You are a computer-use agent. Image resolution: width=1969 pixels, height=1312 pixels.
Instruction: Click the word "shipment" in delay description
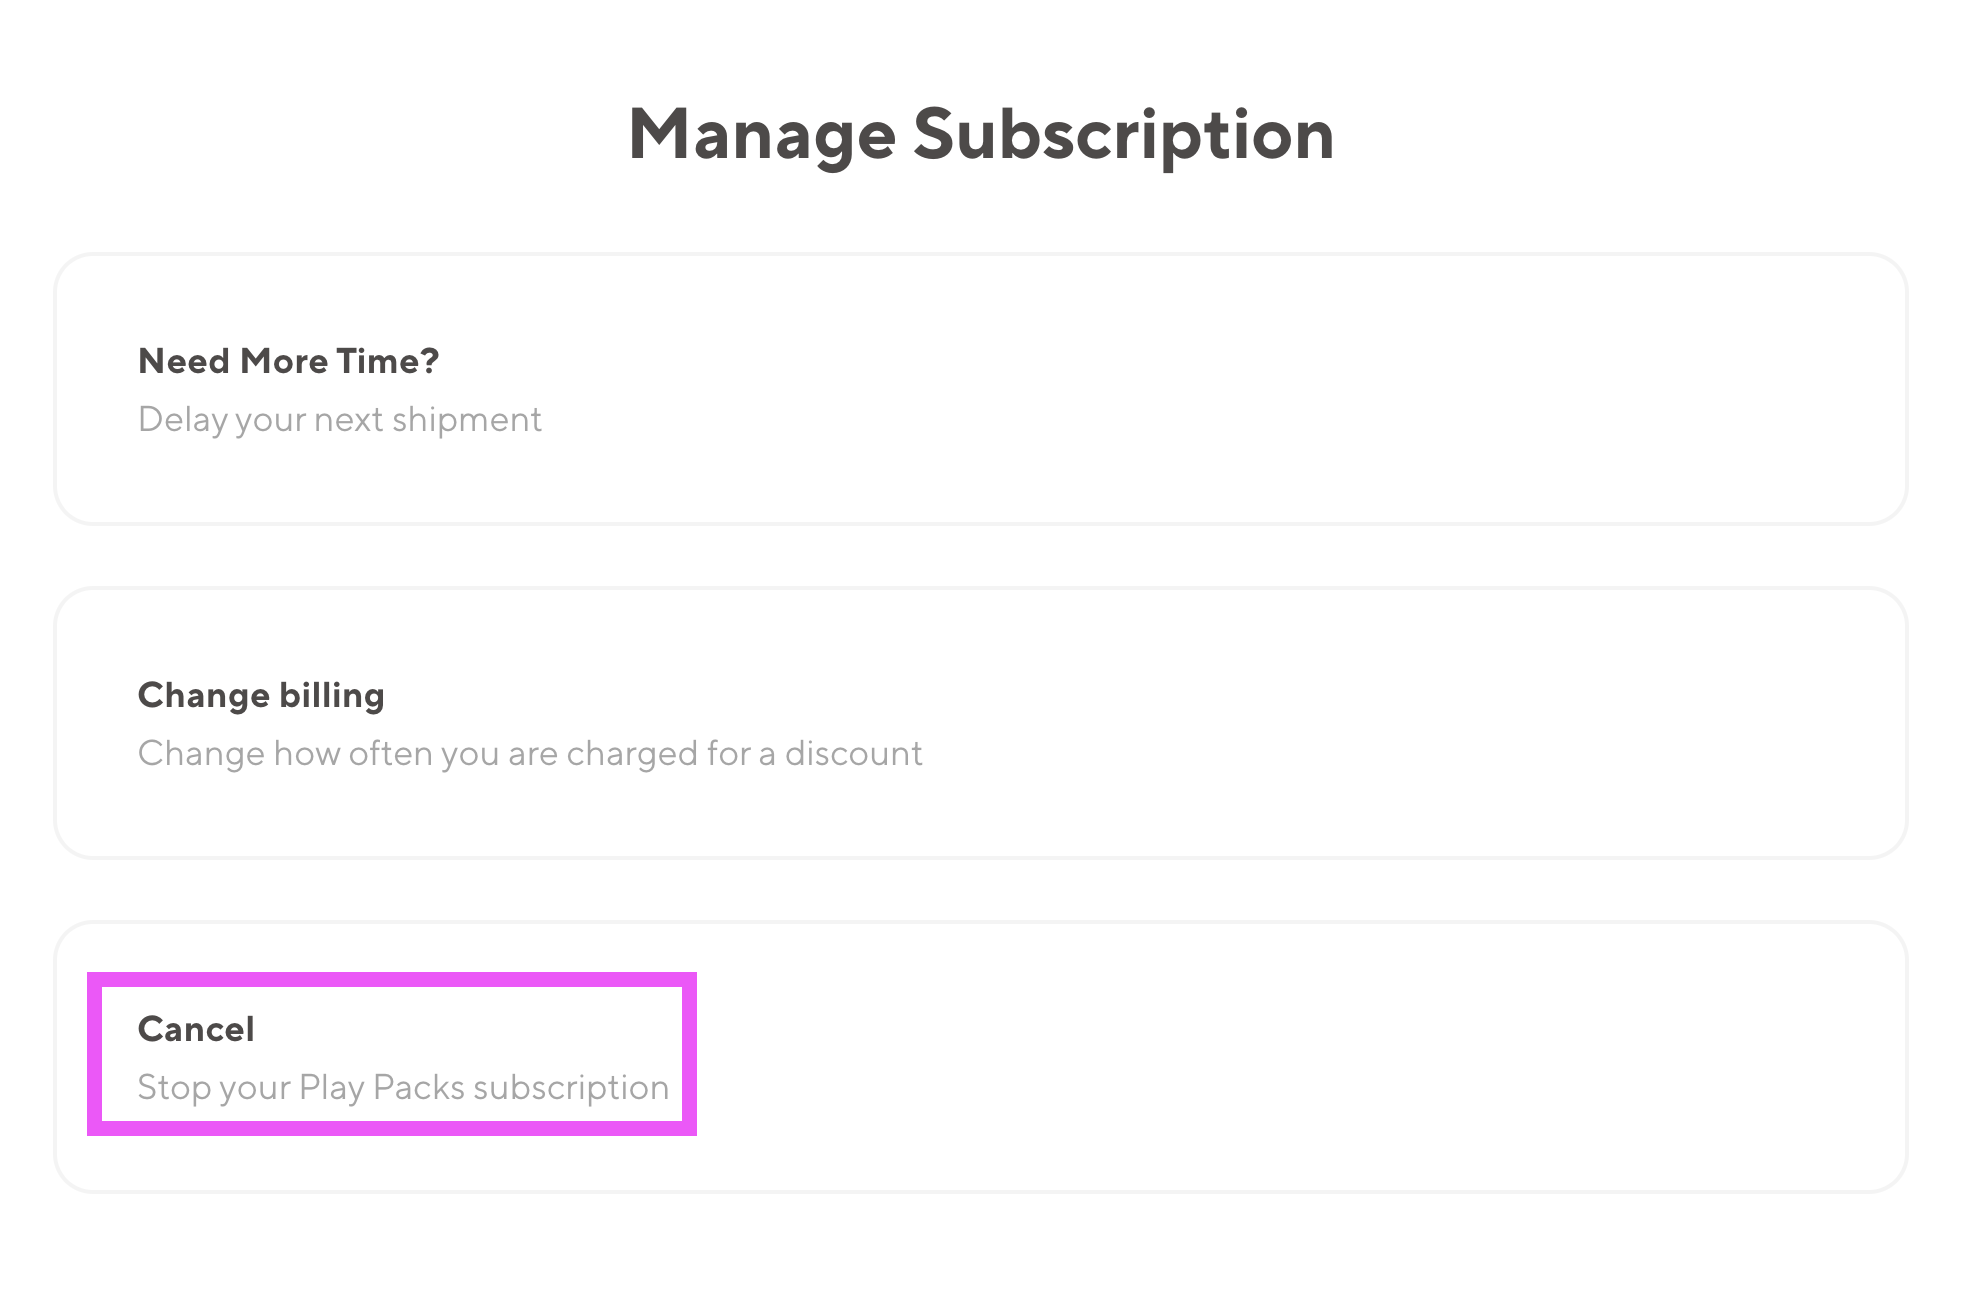[x=466, y=420]
